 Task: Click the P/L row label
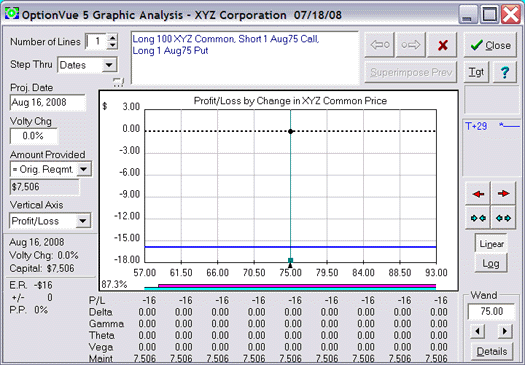click(x=97, y=300)
